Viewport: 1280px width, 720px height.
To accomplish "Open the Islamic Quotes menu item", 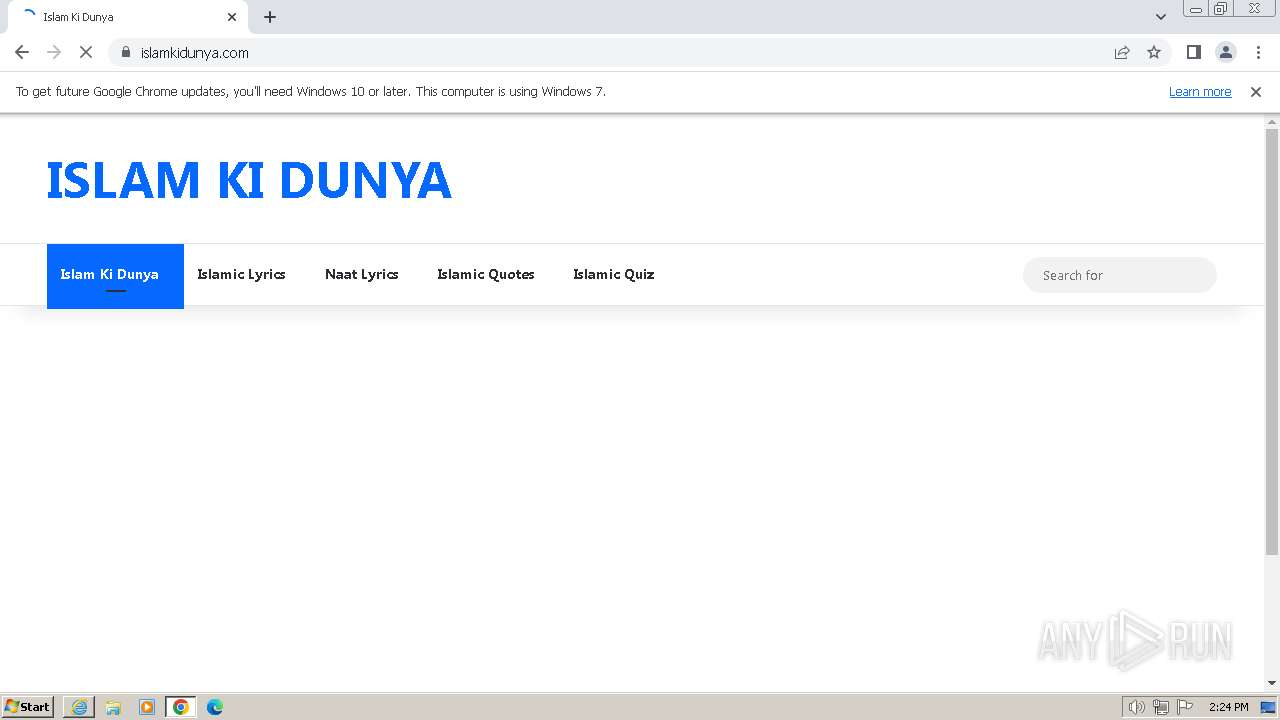I will (485, 274).
